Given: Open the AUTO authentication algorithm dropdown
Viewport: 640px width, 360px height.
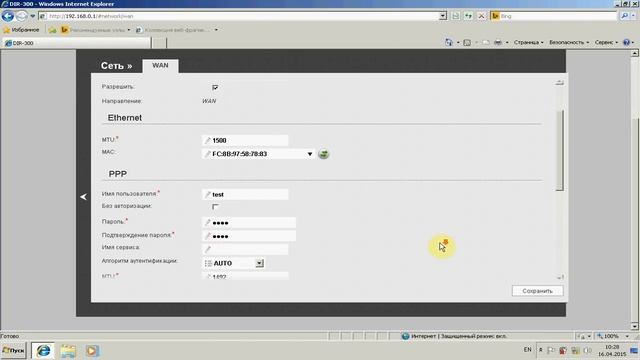Looking at the screenshot, I should coord(260,263).
